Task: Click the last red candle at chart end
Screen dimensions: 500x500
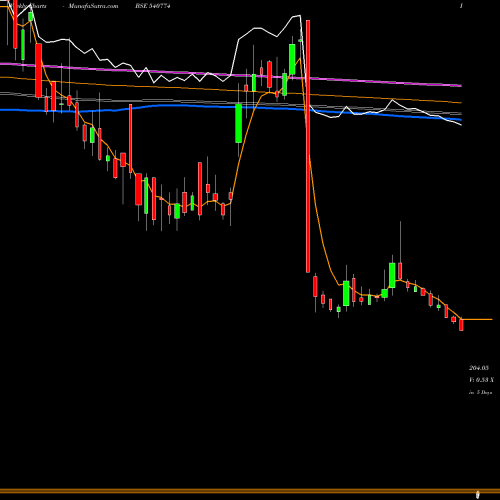Action: pos(461,325)
